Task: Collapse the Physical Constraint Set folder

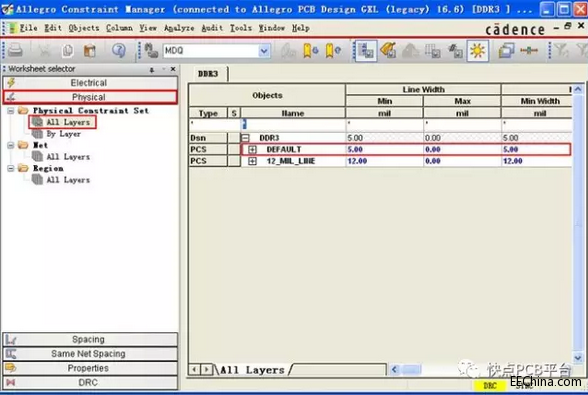Action: pos(11,111)
